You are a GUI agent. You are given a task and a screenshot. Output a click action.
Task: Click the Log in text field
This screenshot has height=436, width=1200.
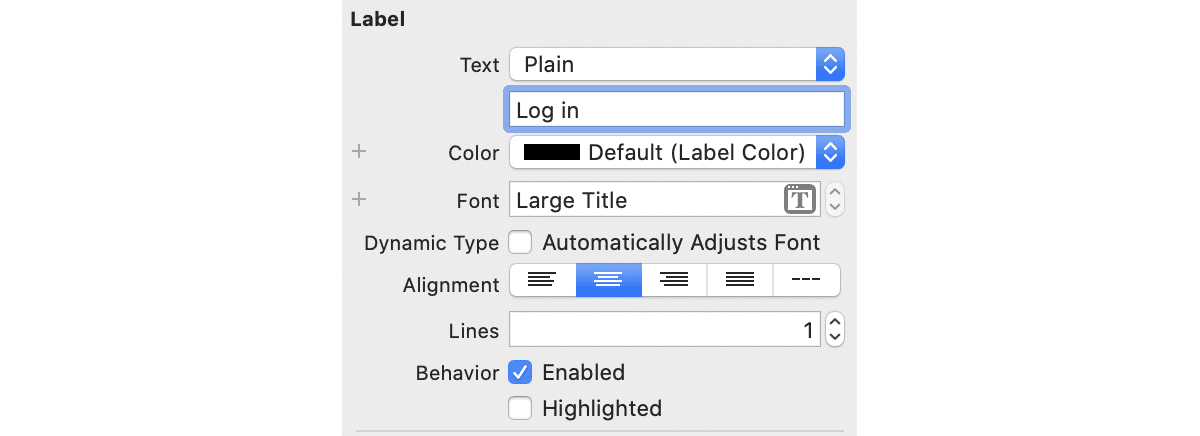(677, 110)
